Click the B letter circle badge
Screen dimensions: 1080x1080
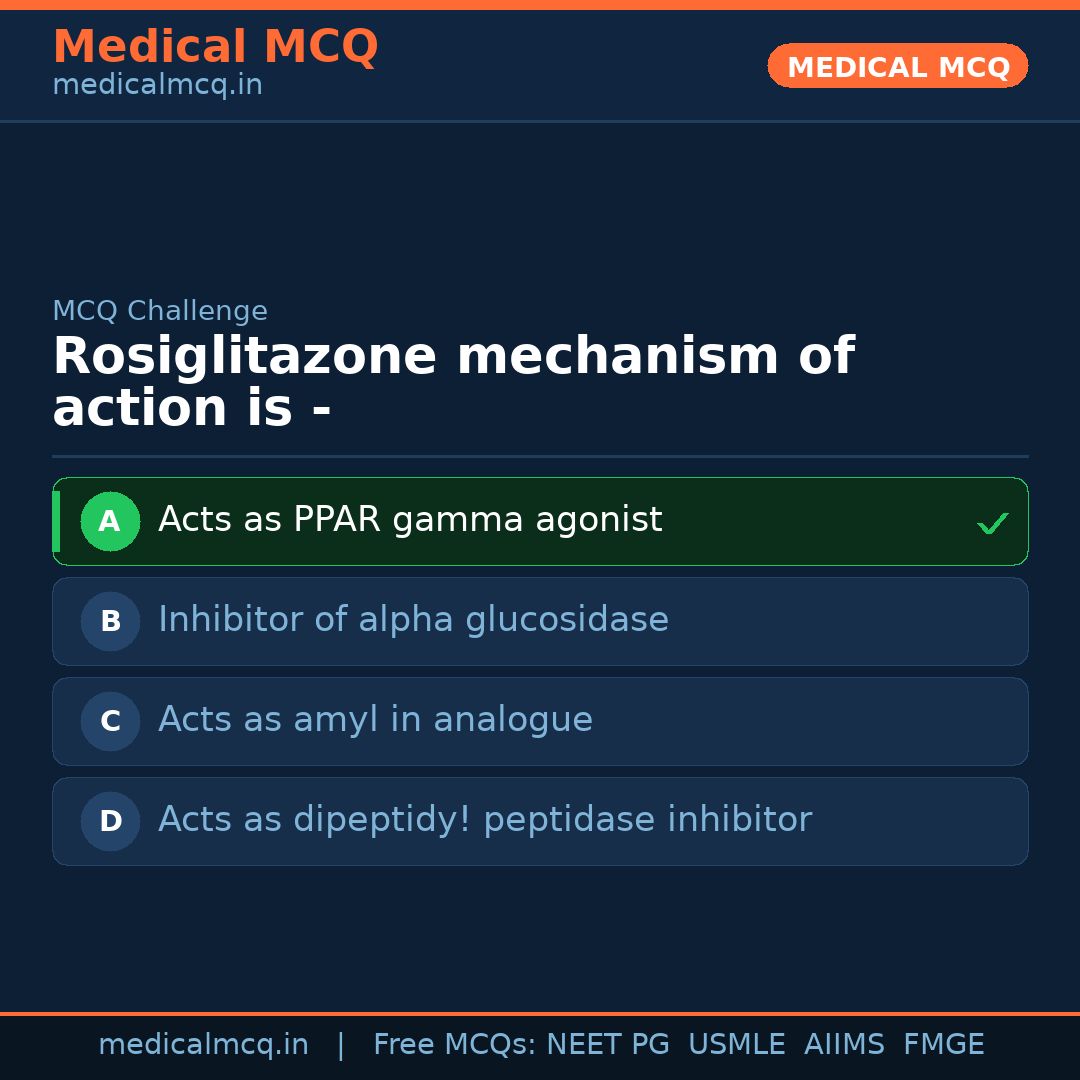[110, 621]
